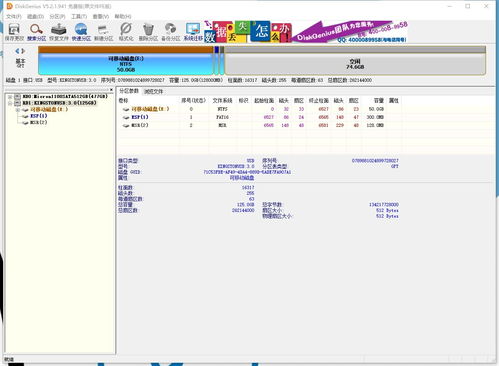Viewport: 499px width, 366px height.
Task: Select the 74.6GB free space block
Action: point(355,64)
